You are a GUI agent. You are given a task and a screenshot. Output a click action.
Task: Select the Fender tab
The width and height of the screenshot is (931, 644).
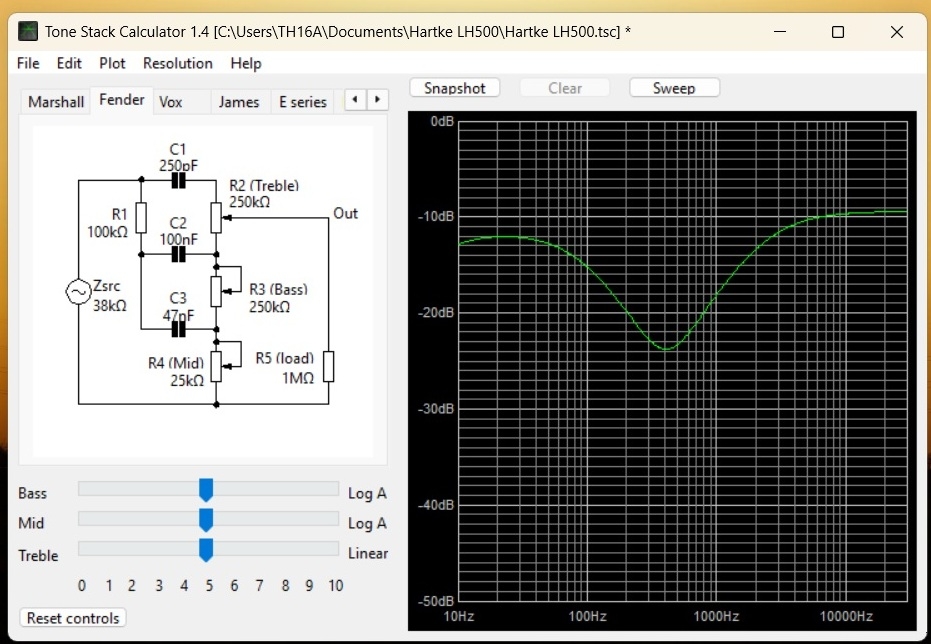[122, 100]
